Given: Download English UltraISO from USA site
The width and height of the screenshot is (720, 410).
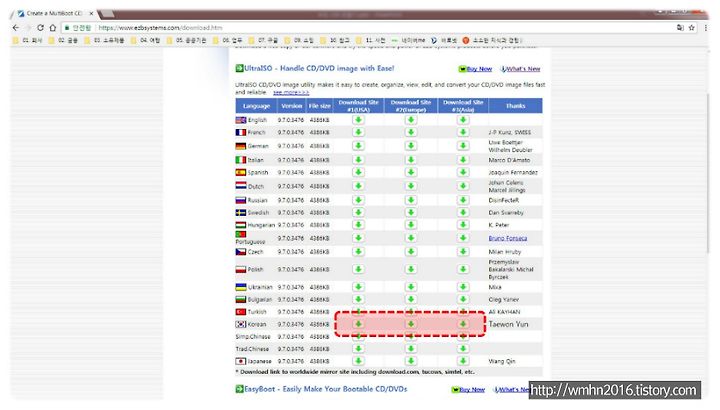Looking at the screenshot, I should tap(358, 120).
